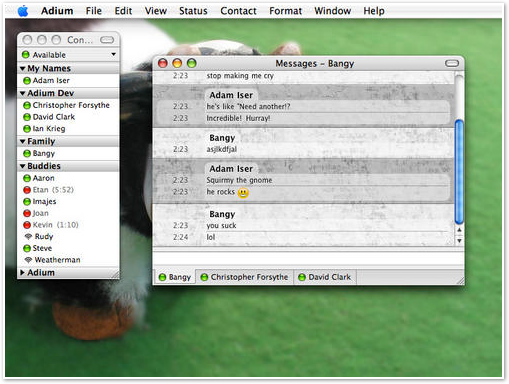The image size is (509, 384).
Task: Open the Adium application menu
Action: 57,11
